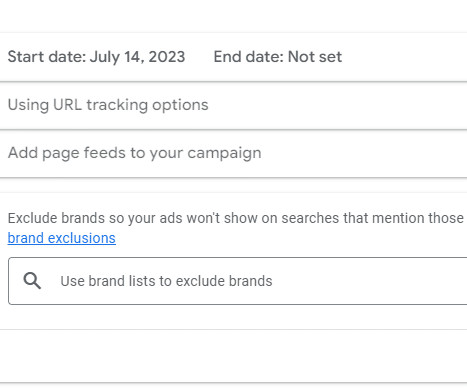Expand the Start date and End date section
467x390 pixels.
tap(233, 57)
